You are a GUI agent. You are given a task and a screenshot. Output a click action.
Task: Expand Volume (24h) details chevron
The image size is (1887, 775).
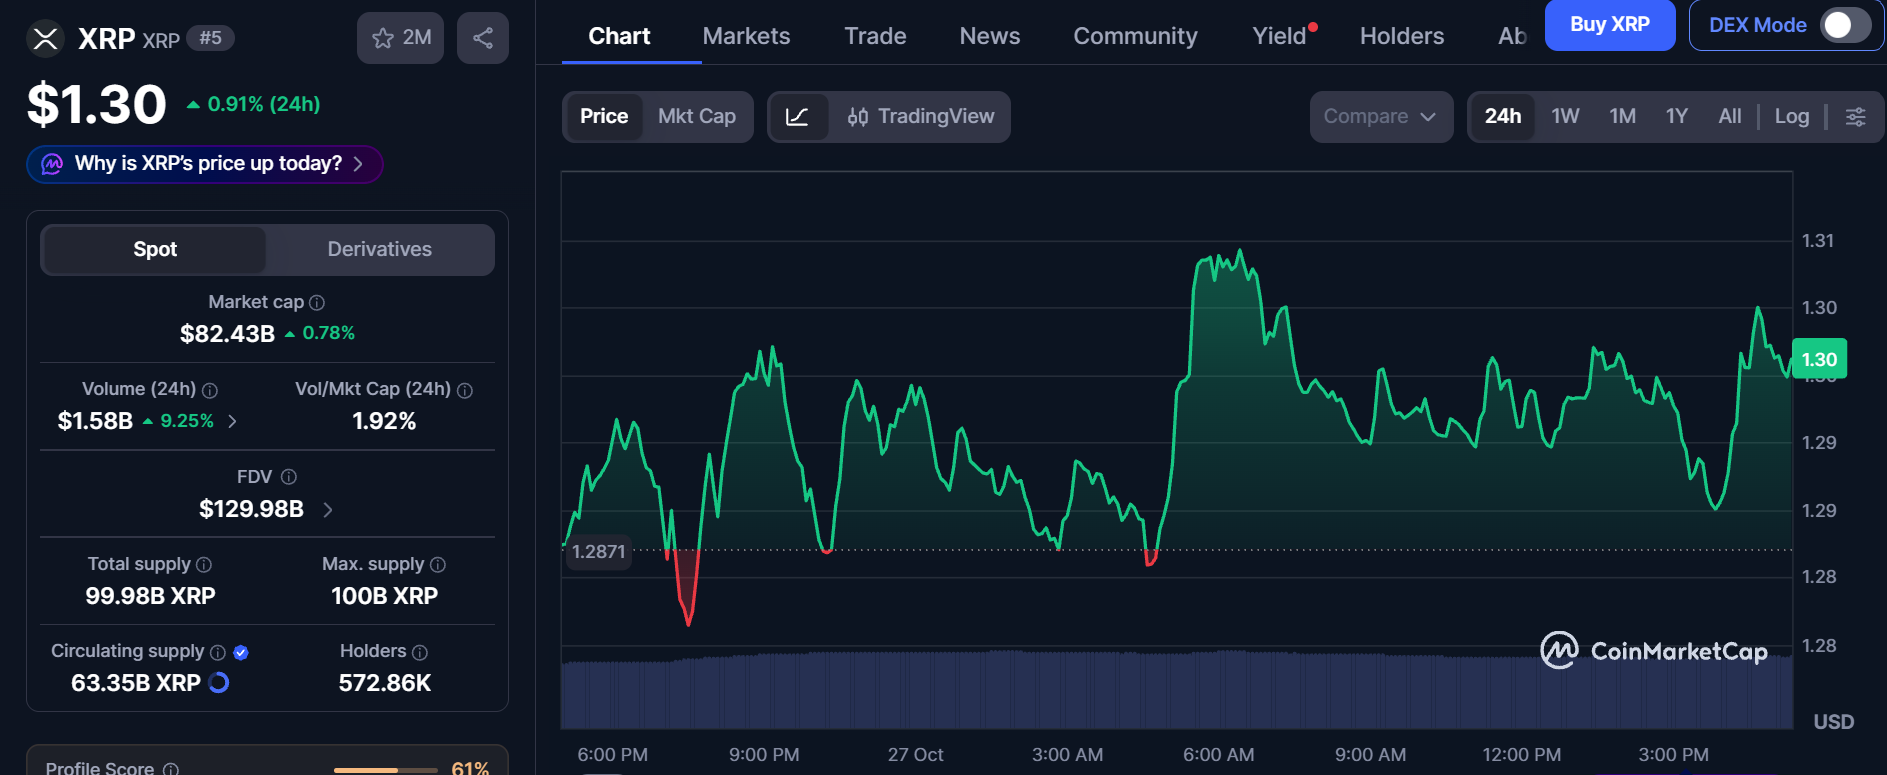tap(232, 421)
